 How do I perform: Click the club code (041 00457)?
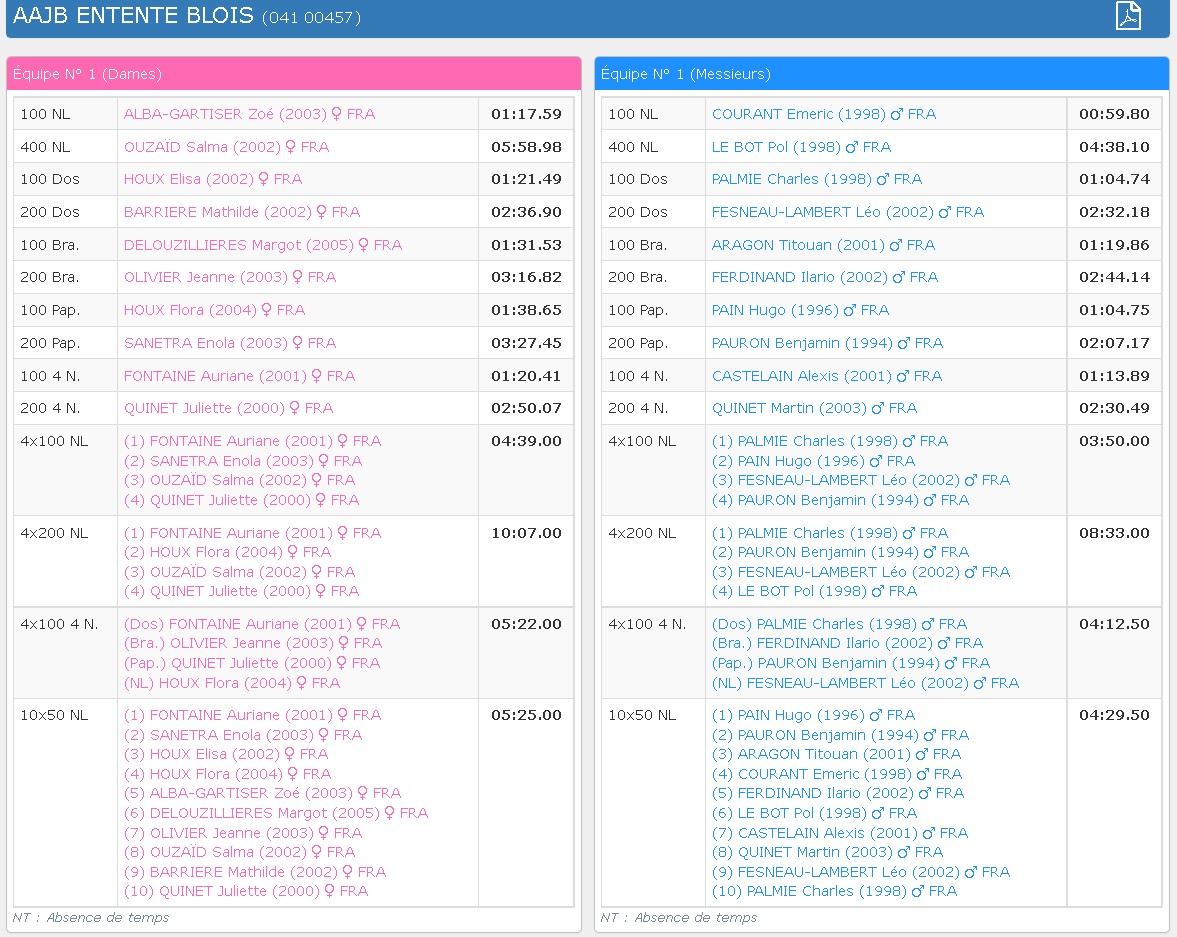tap(312, 18)
